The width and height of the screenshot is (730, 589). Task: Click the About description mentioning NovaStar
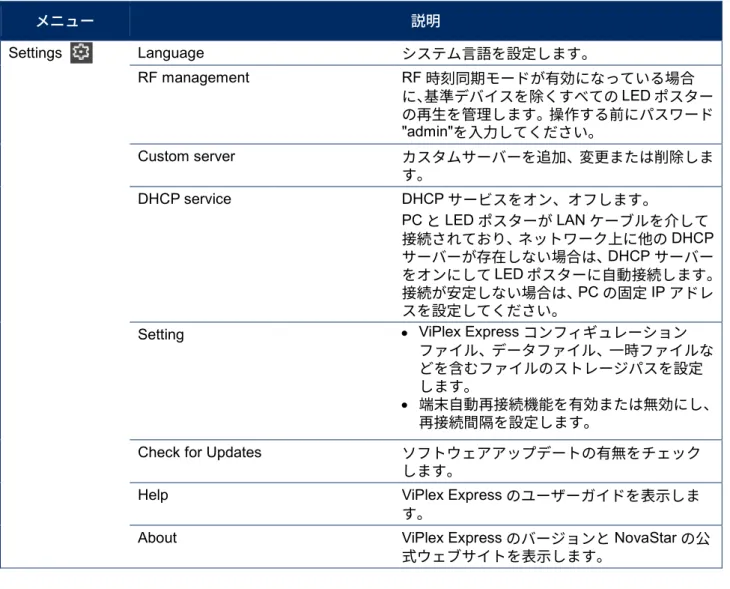pyautogui.click(x=556, y=547)
